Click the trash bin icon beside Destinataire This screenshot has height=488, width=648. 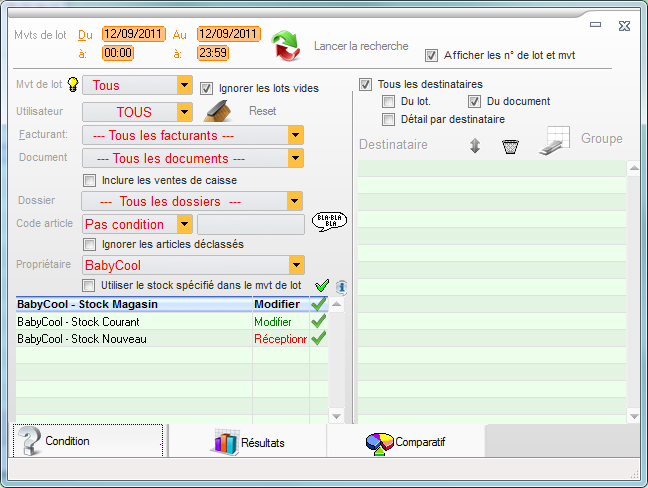click(510, 146)
